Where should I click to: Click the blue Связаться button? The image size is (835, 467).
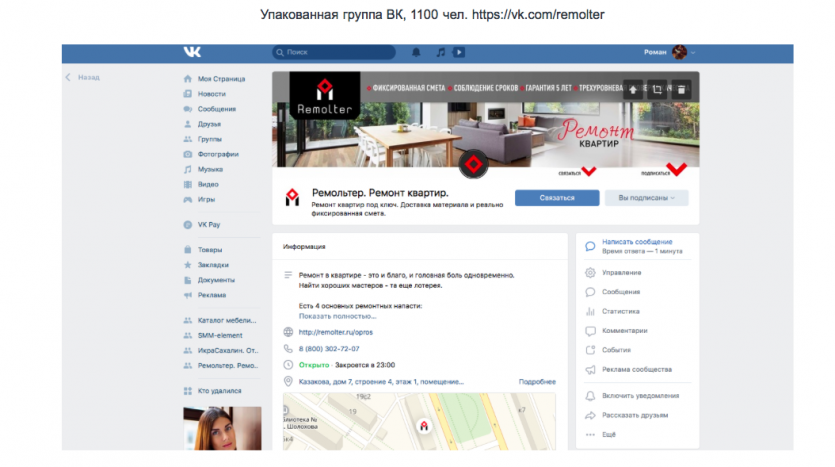(557, 198)
